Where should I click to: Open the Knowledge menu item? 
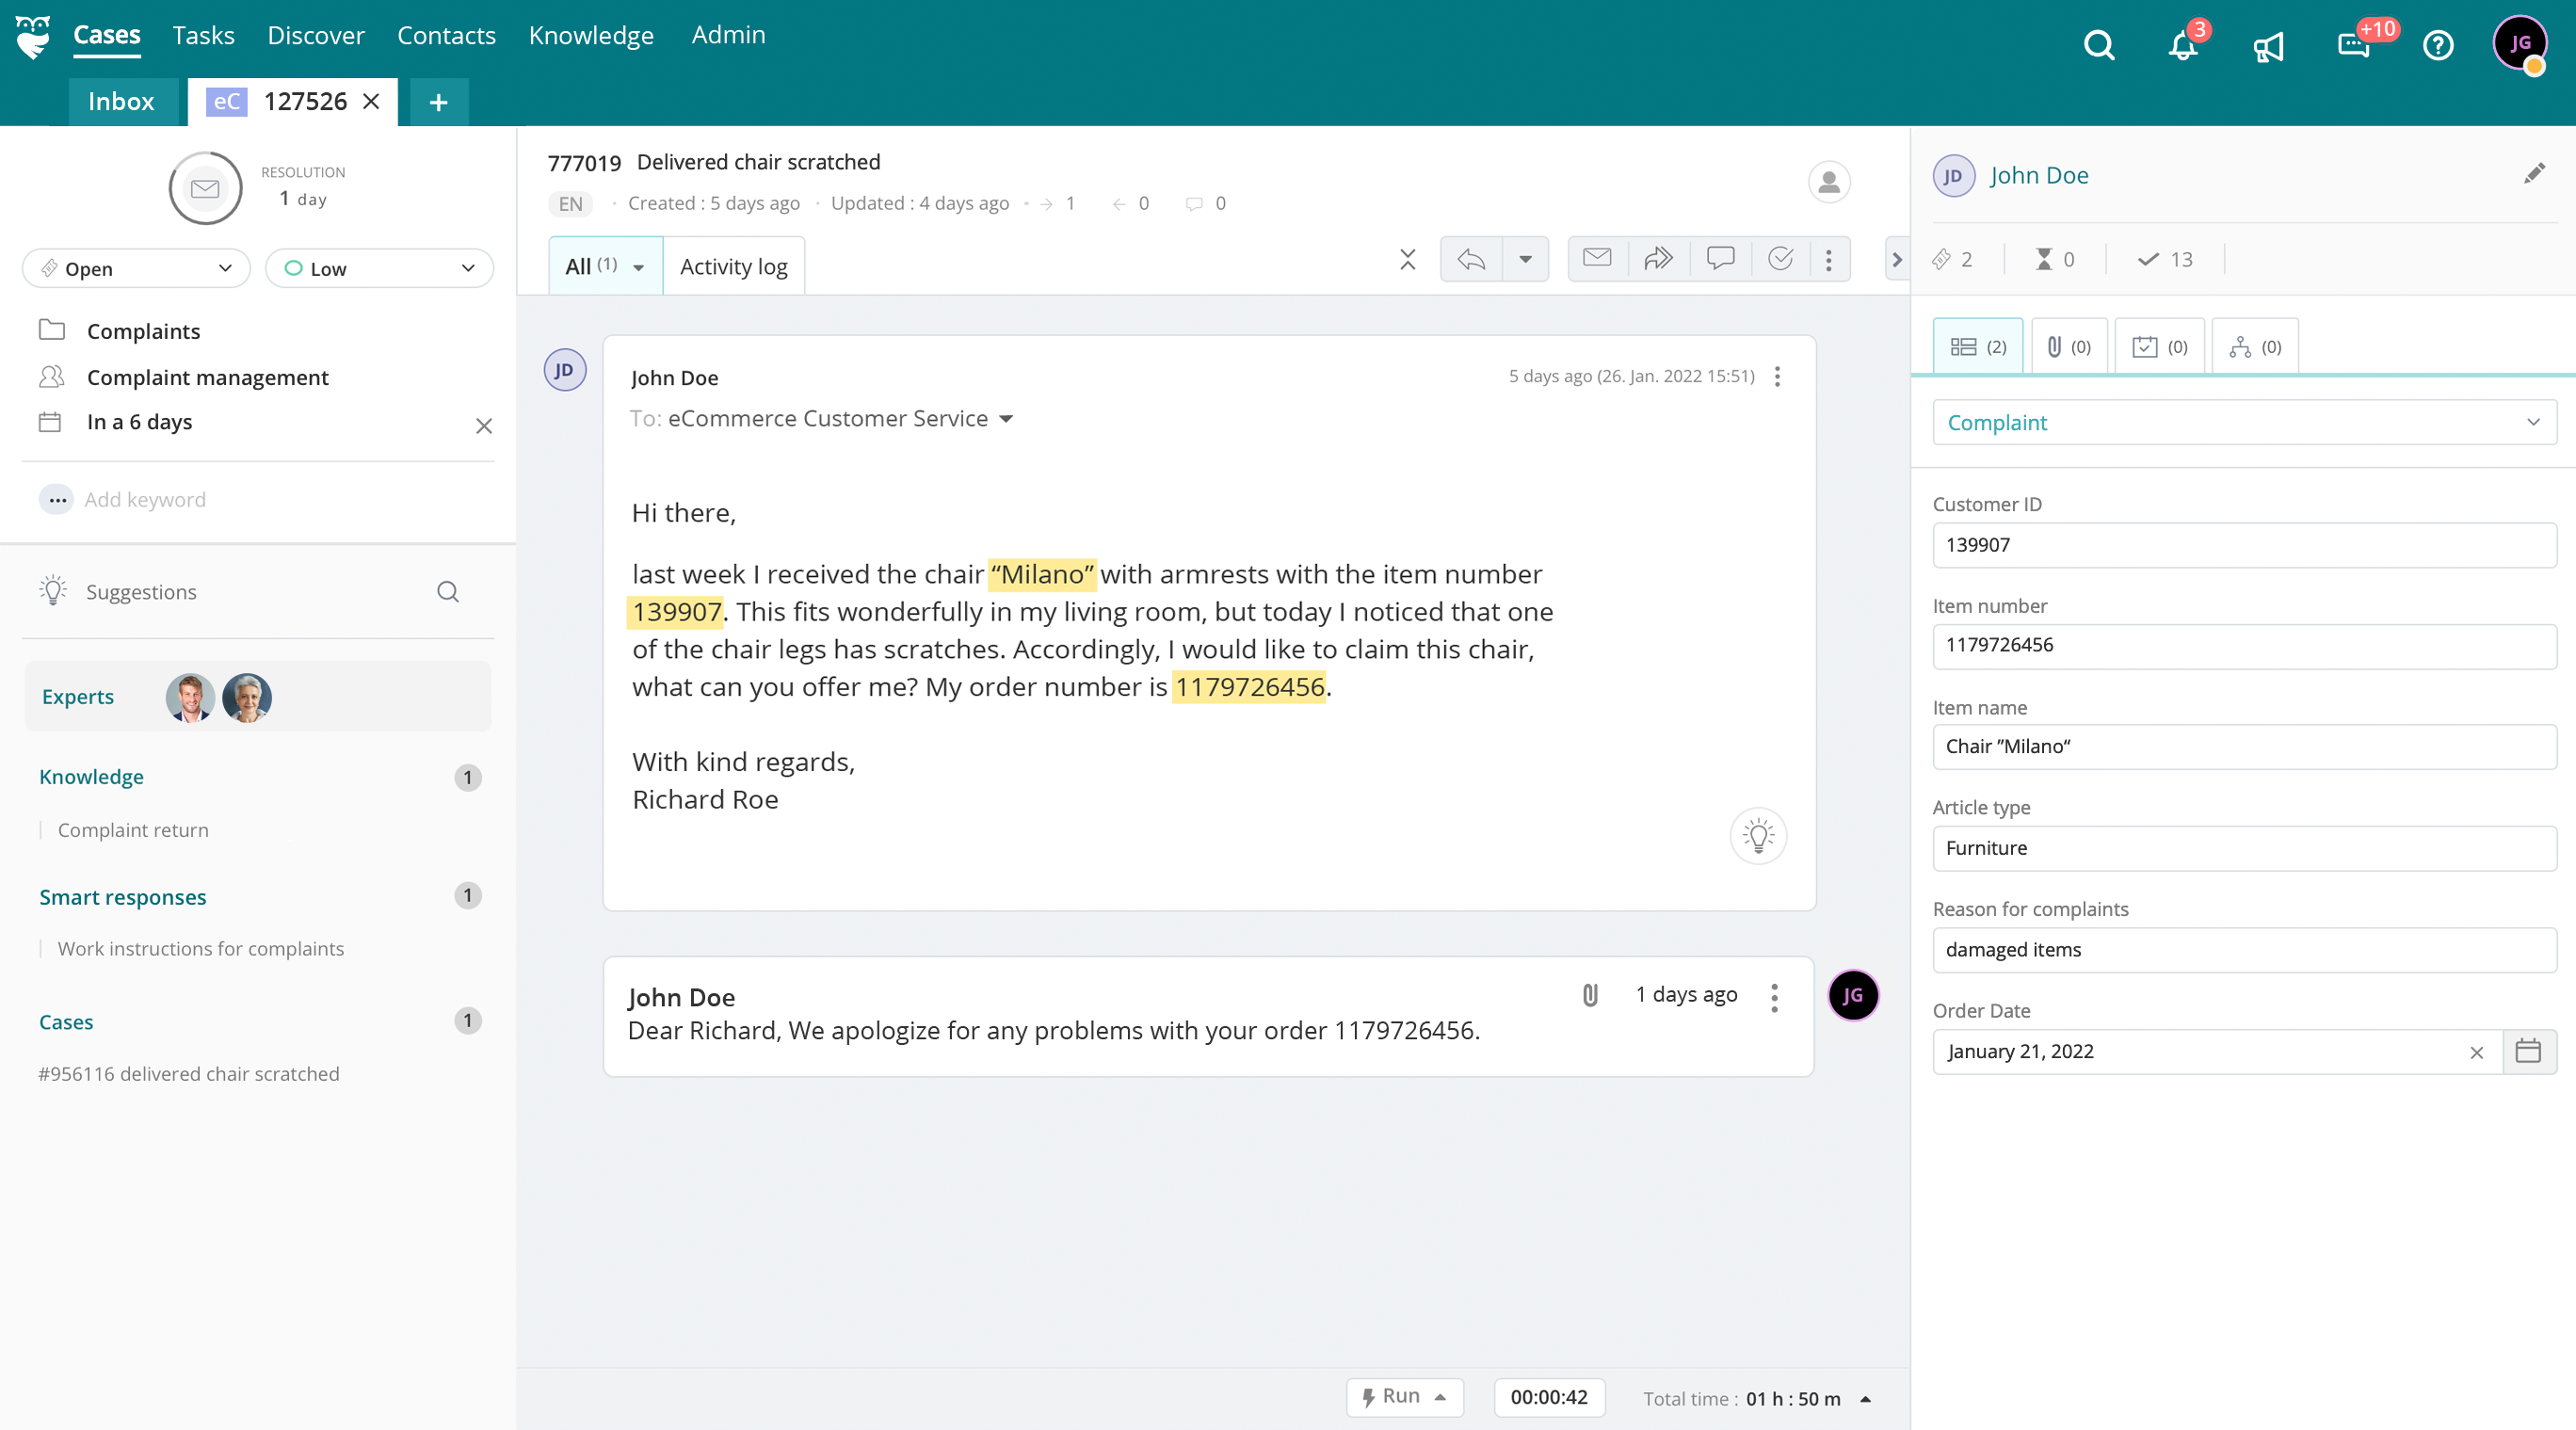(591, 35)
